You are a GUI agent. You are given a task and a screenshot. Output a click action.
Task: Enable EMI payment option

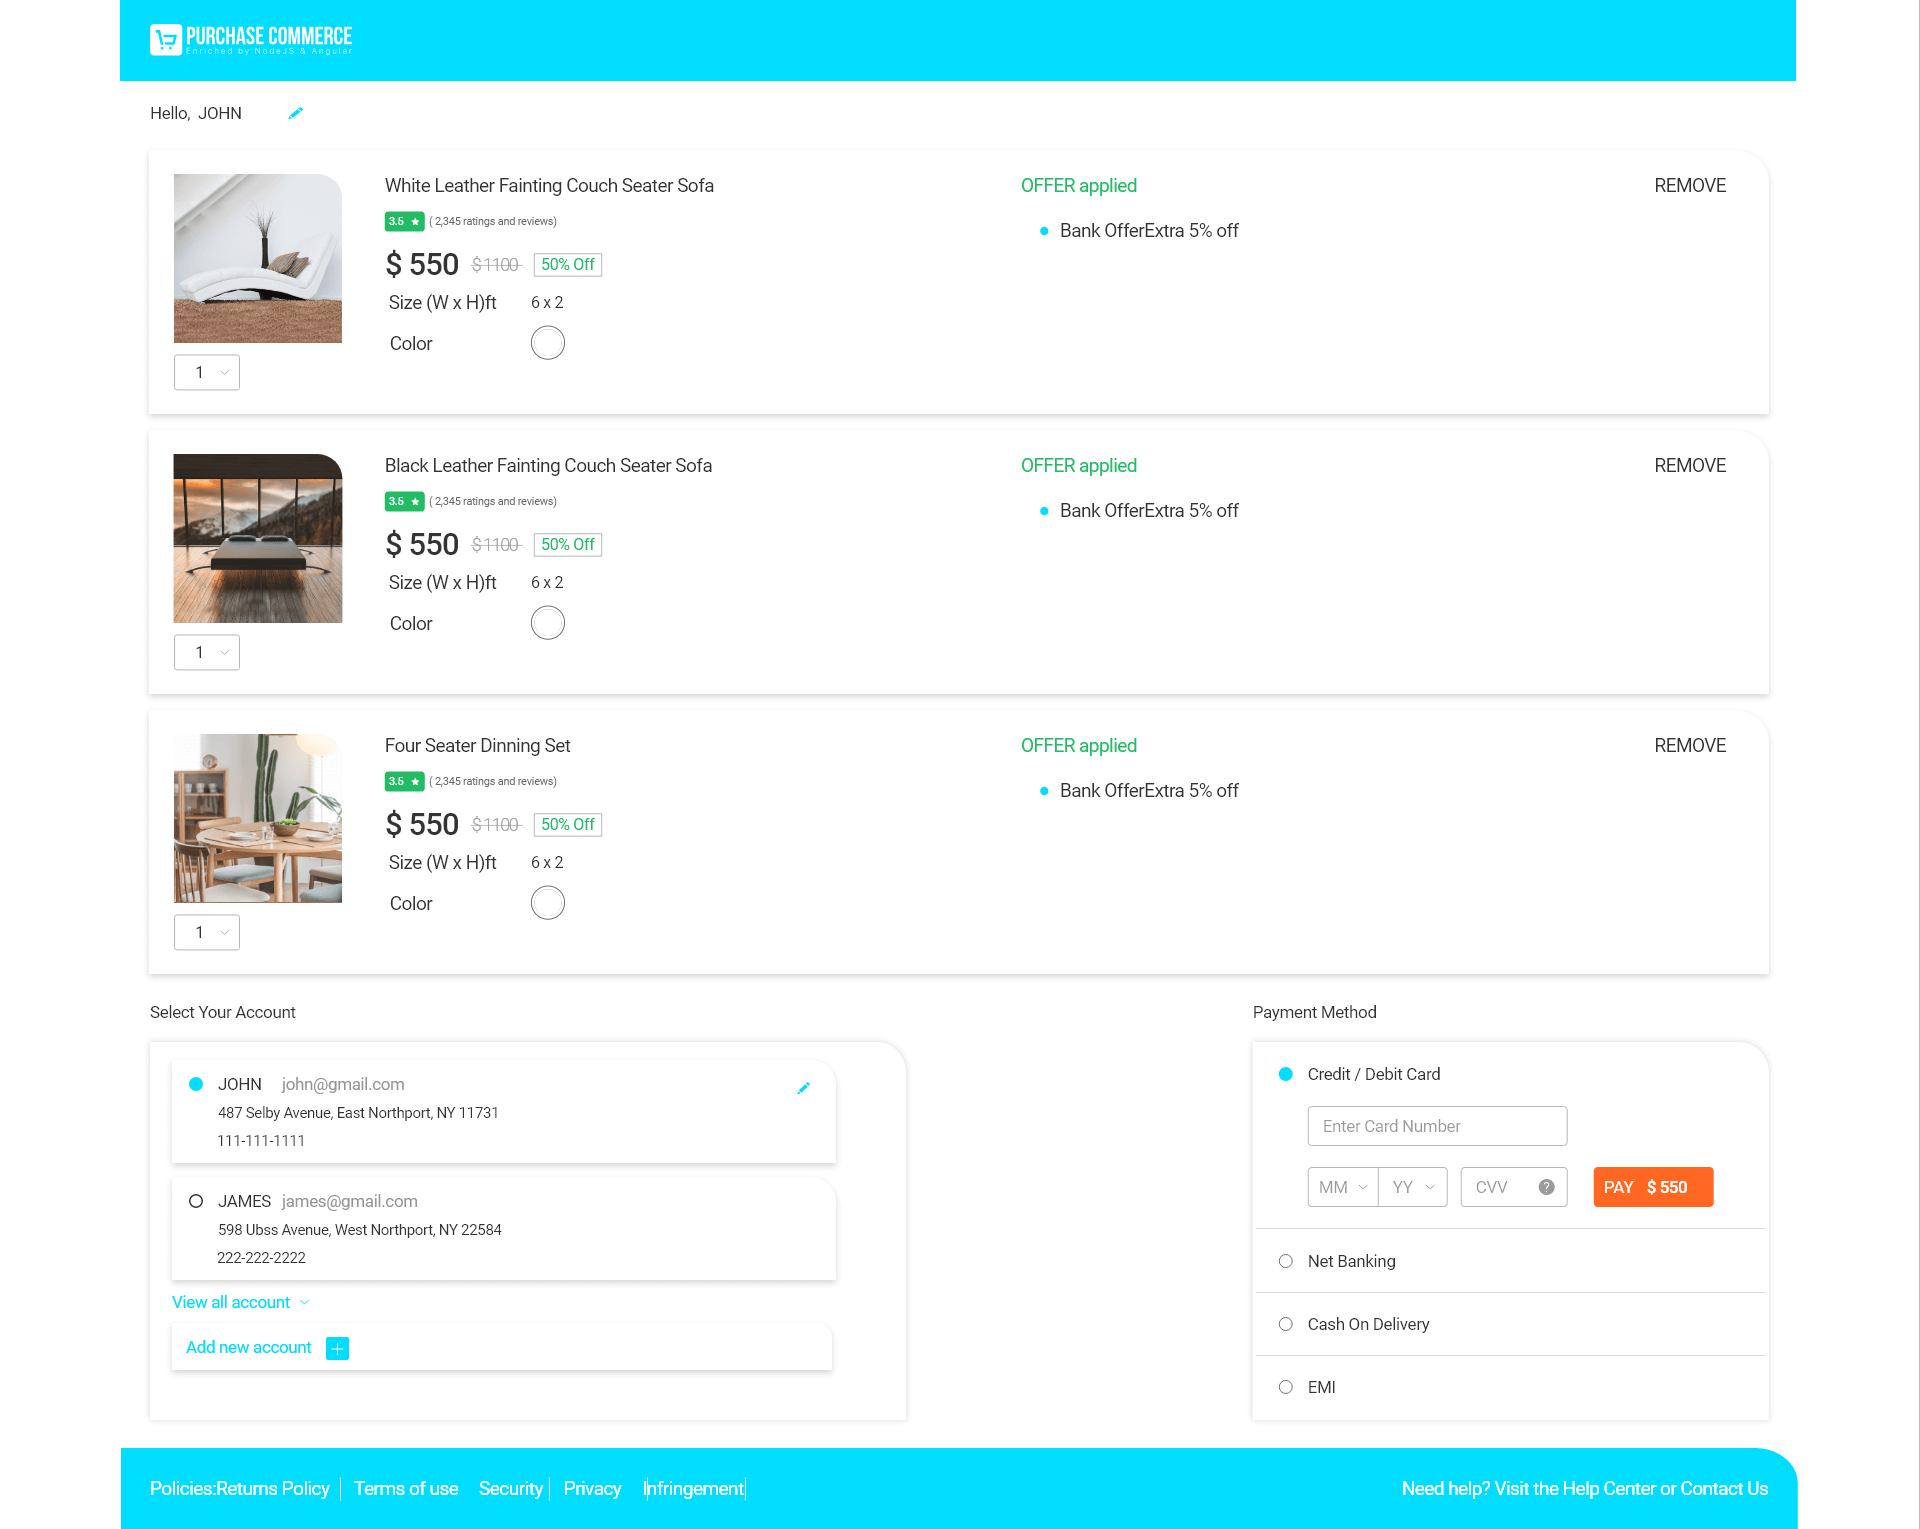click(1285, 1387)
